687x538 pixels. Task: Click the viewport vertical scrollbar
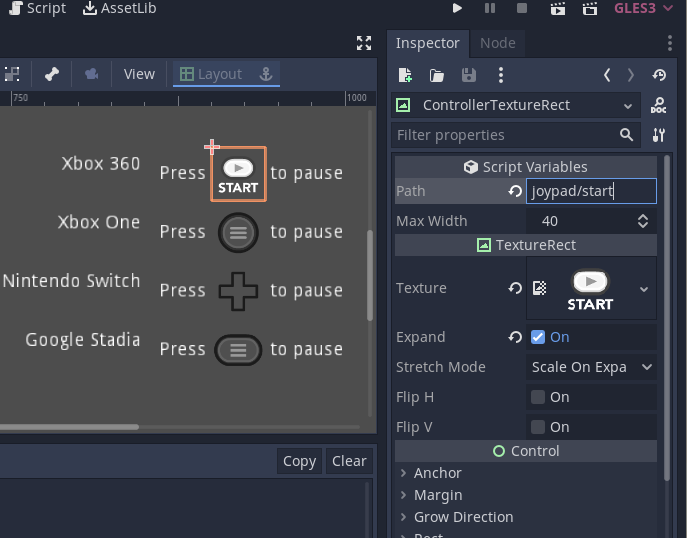click(x=370, y=275)
